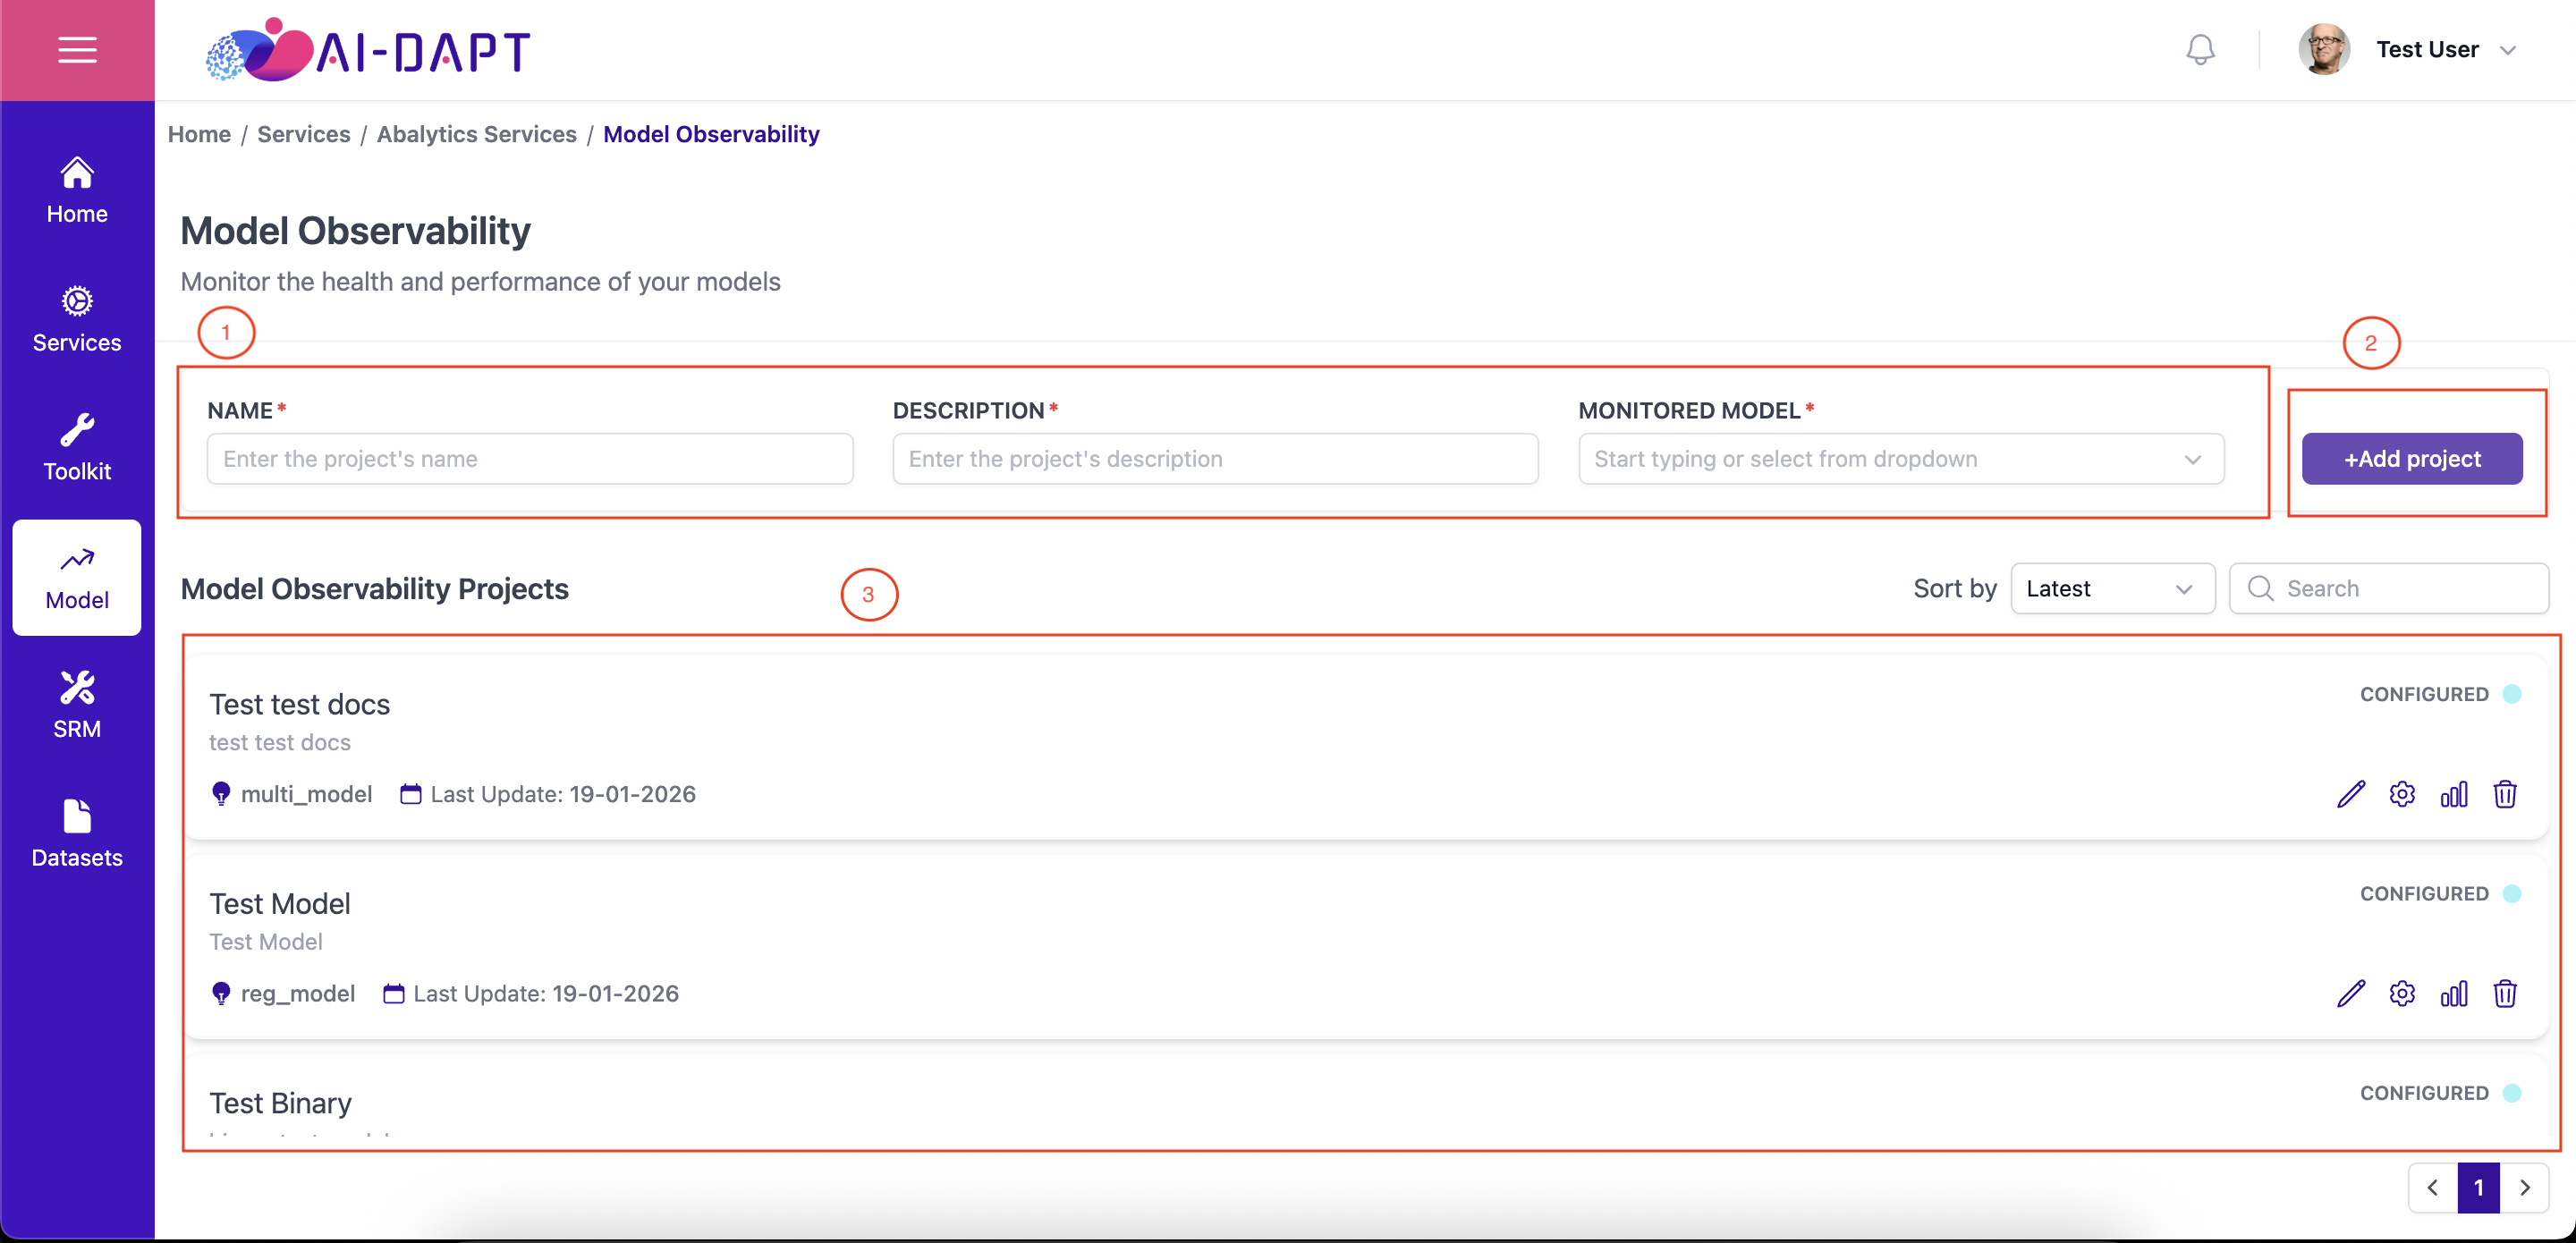Open the hamburger menu
This screenshot has height=1243, width=2576.
[x=77, y=50]
